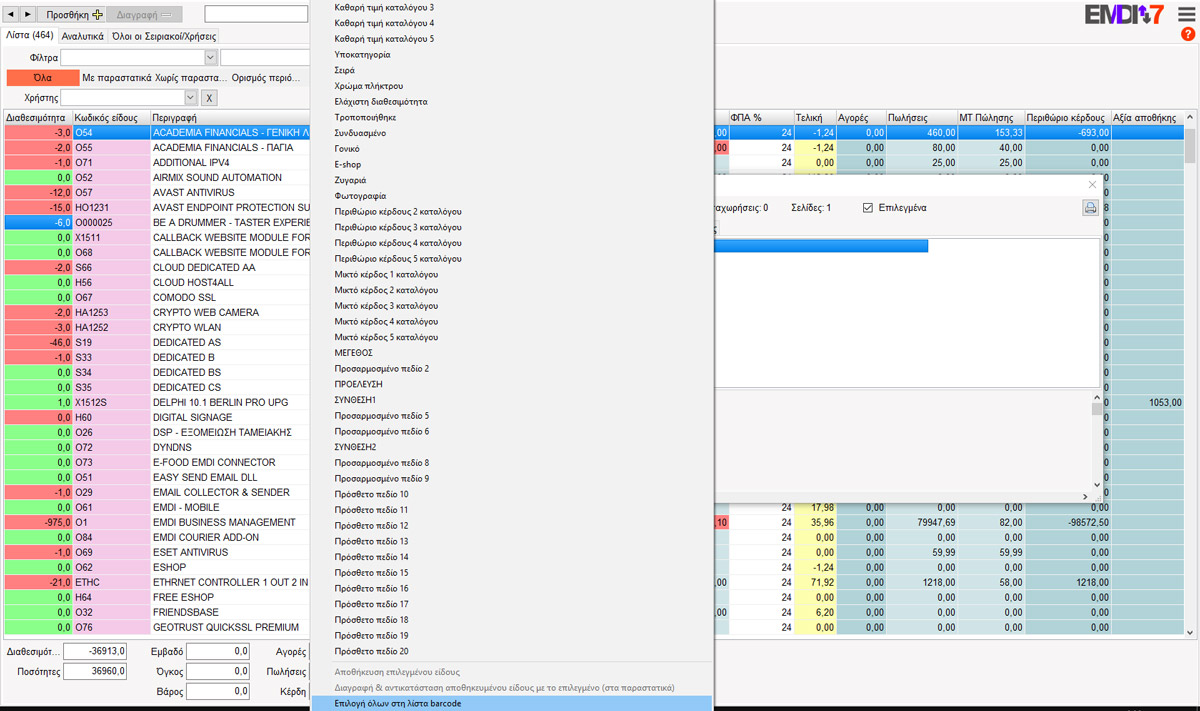Close the dialog with the X icon

click(x=1092, y=185)
